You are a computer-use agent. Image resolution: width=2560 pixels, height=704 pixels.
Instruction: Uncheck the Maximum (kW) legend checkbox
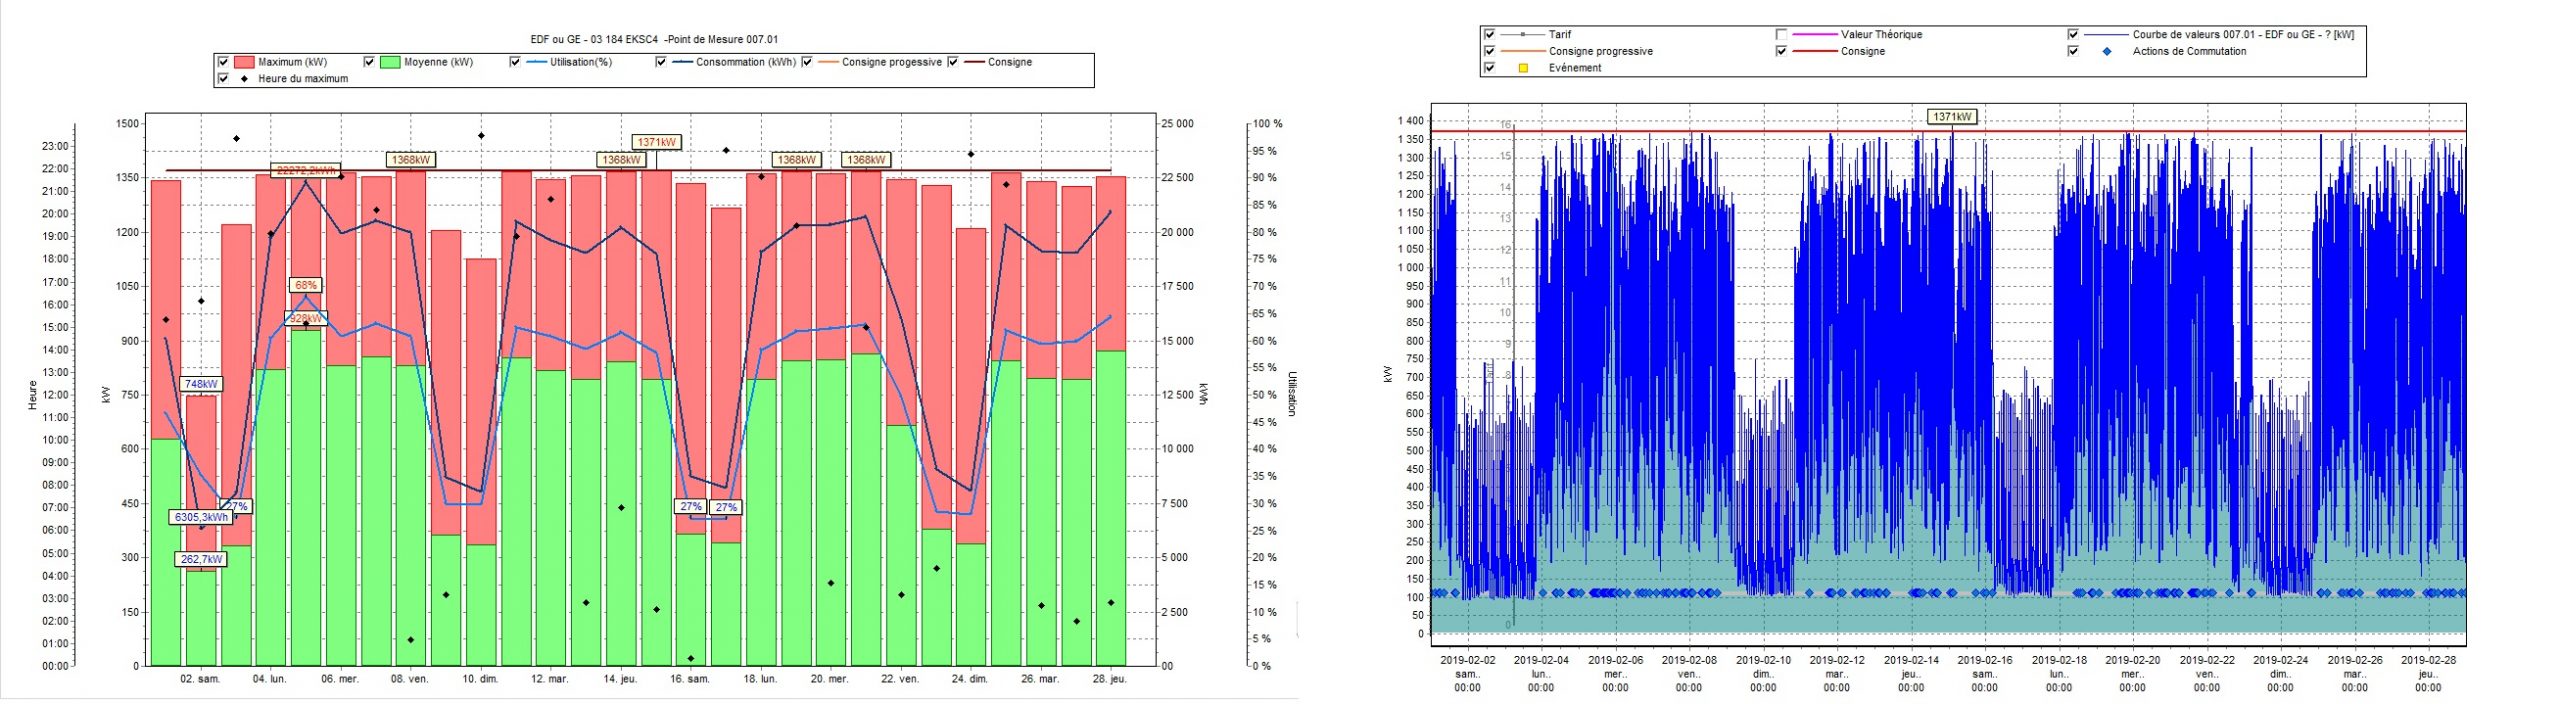pyautogui.click(x=223, y=62)
